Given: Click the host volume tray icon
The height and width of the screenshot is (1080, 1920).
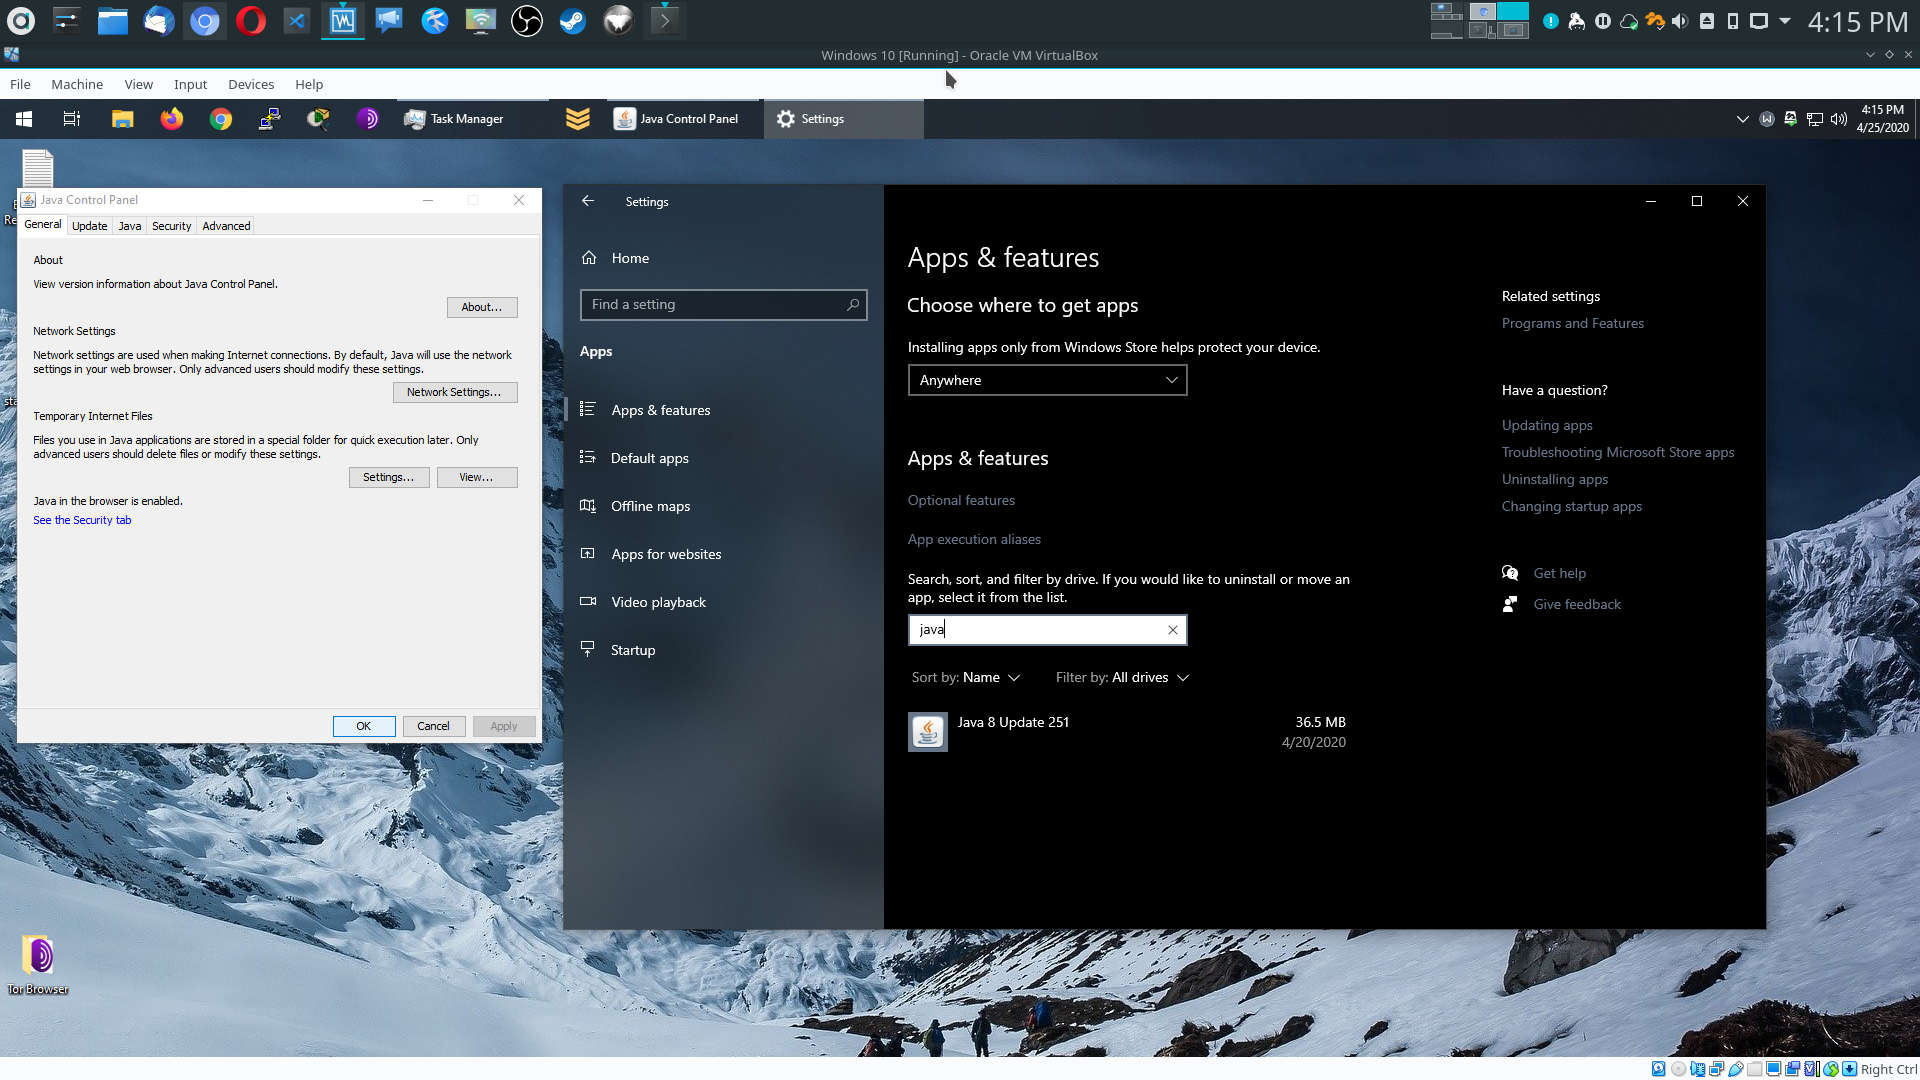Looking at the screenshot, I should [x=1680, y=21].
